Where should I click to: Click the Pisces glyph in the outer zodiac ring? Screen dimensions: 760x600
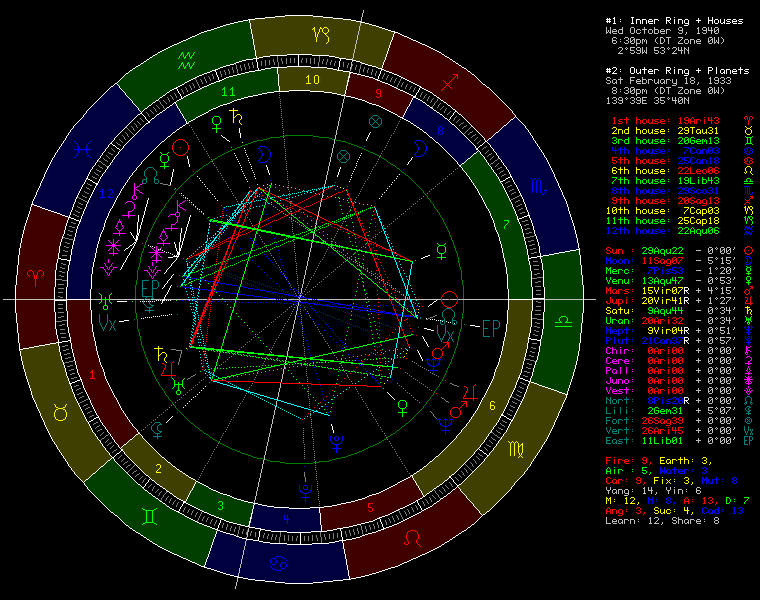pyautogui.click(x=82, y=150)
